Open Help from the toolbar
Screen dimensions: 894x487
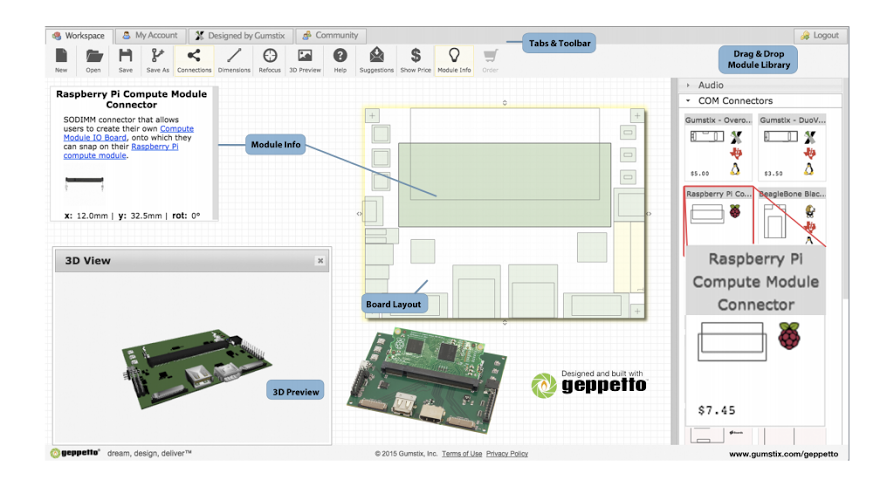tap(340, 60)
